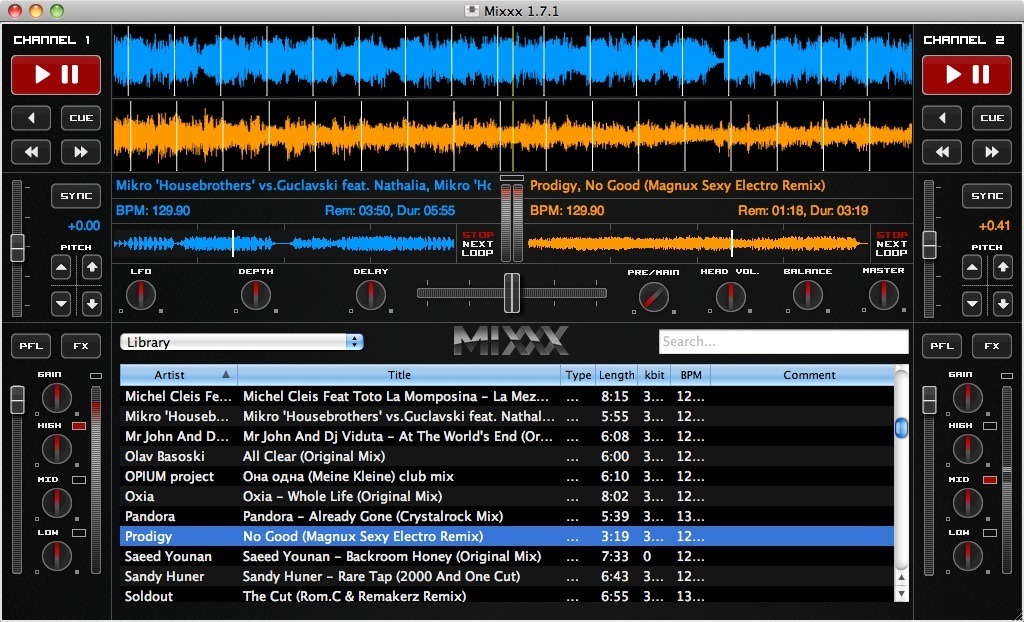The image size is (1024, 622).
Task: Toggle Channel 2 HIGH kill switch
Action: 990,426
